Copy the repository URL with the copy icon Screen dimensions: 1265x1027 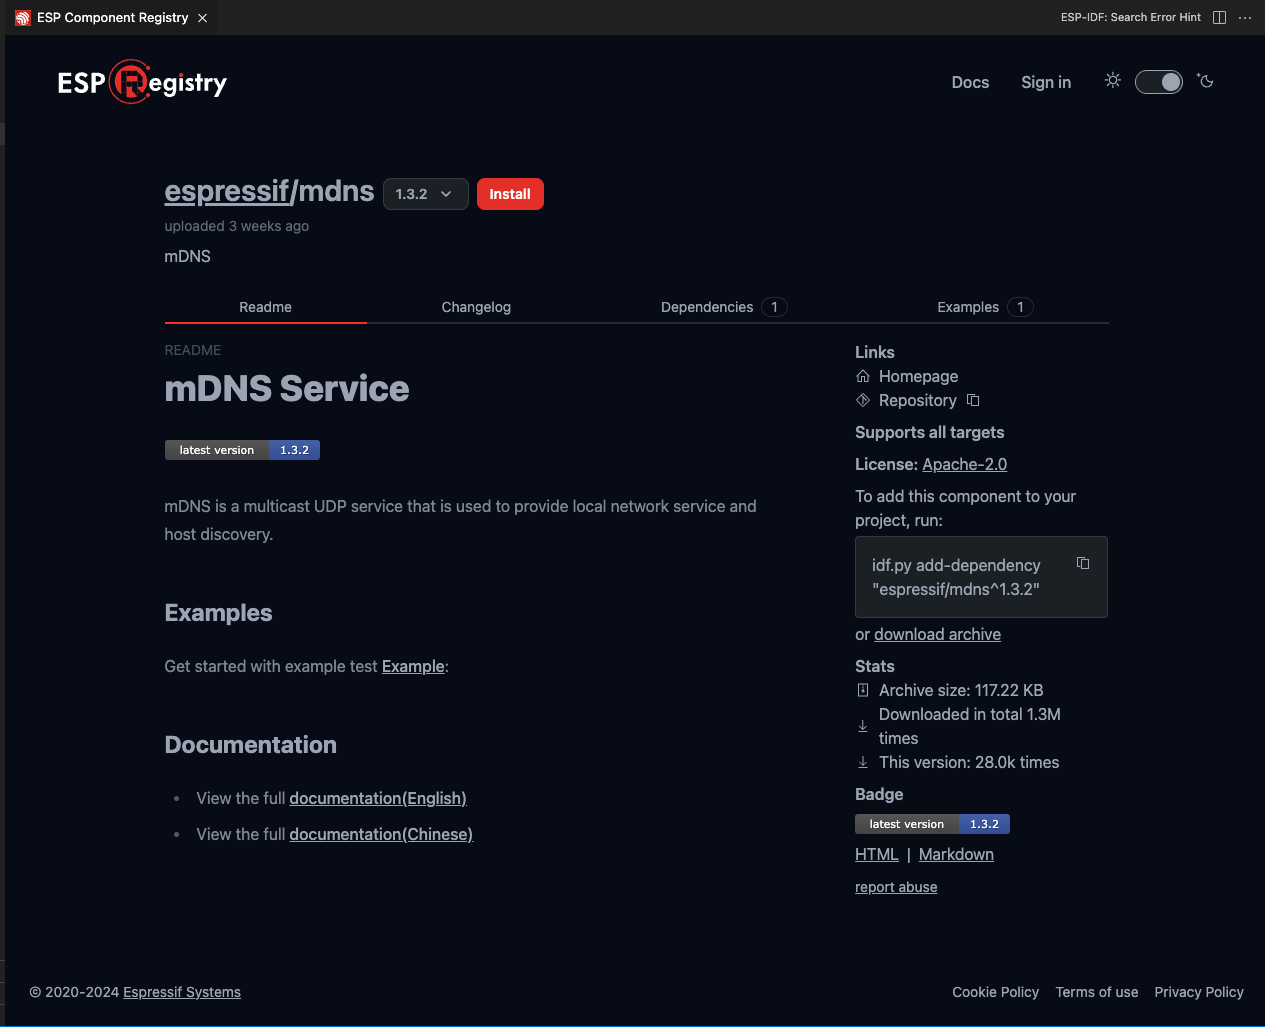click(x=972, y=400)
